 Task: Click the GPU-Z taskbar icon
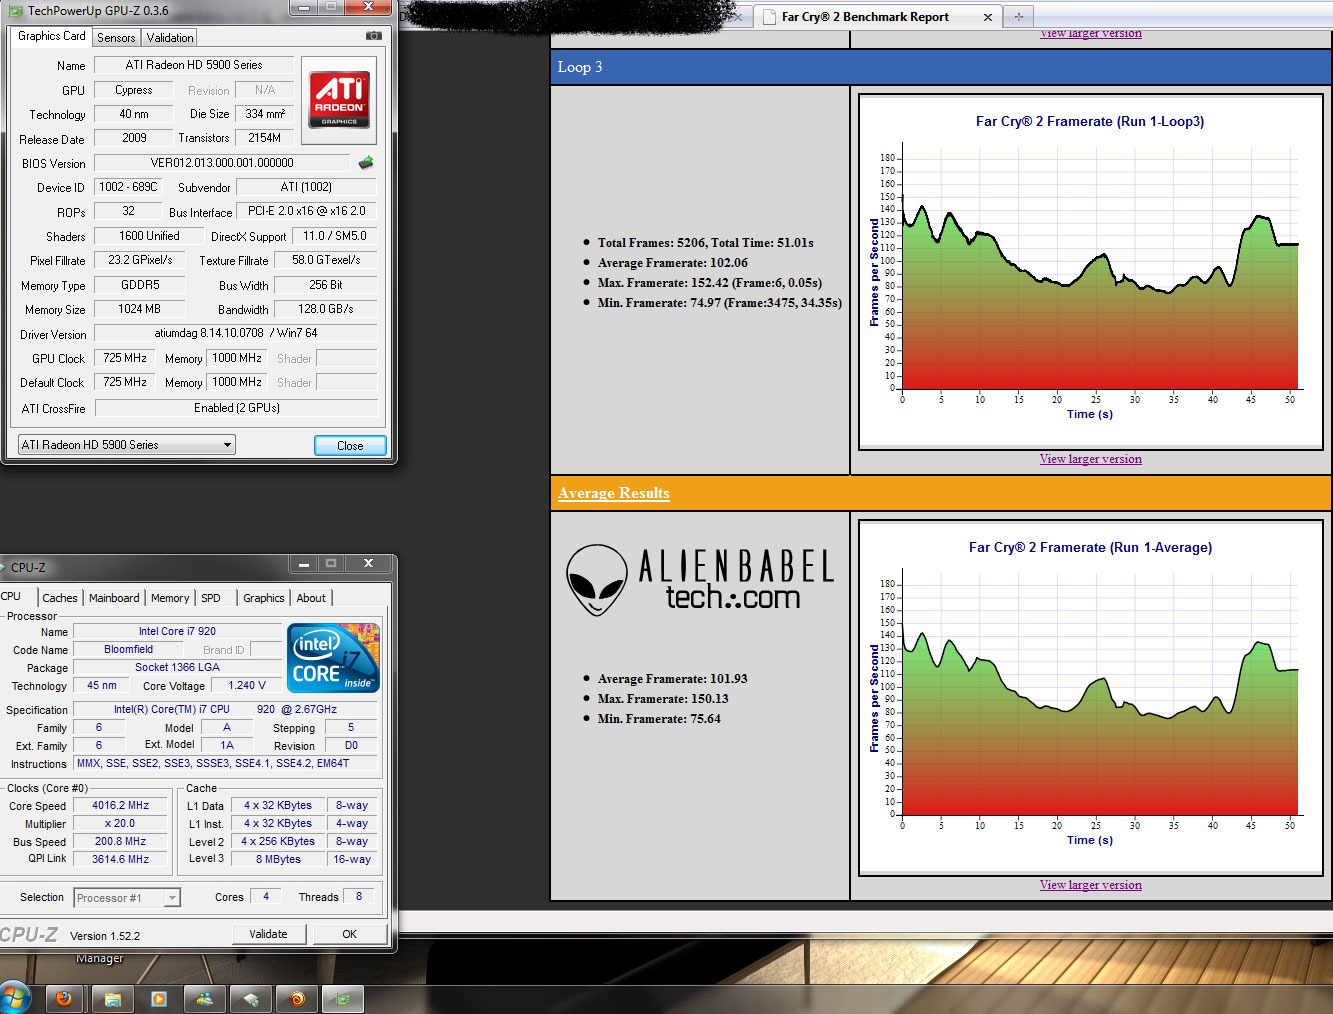(342, 998)
